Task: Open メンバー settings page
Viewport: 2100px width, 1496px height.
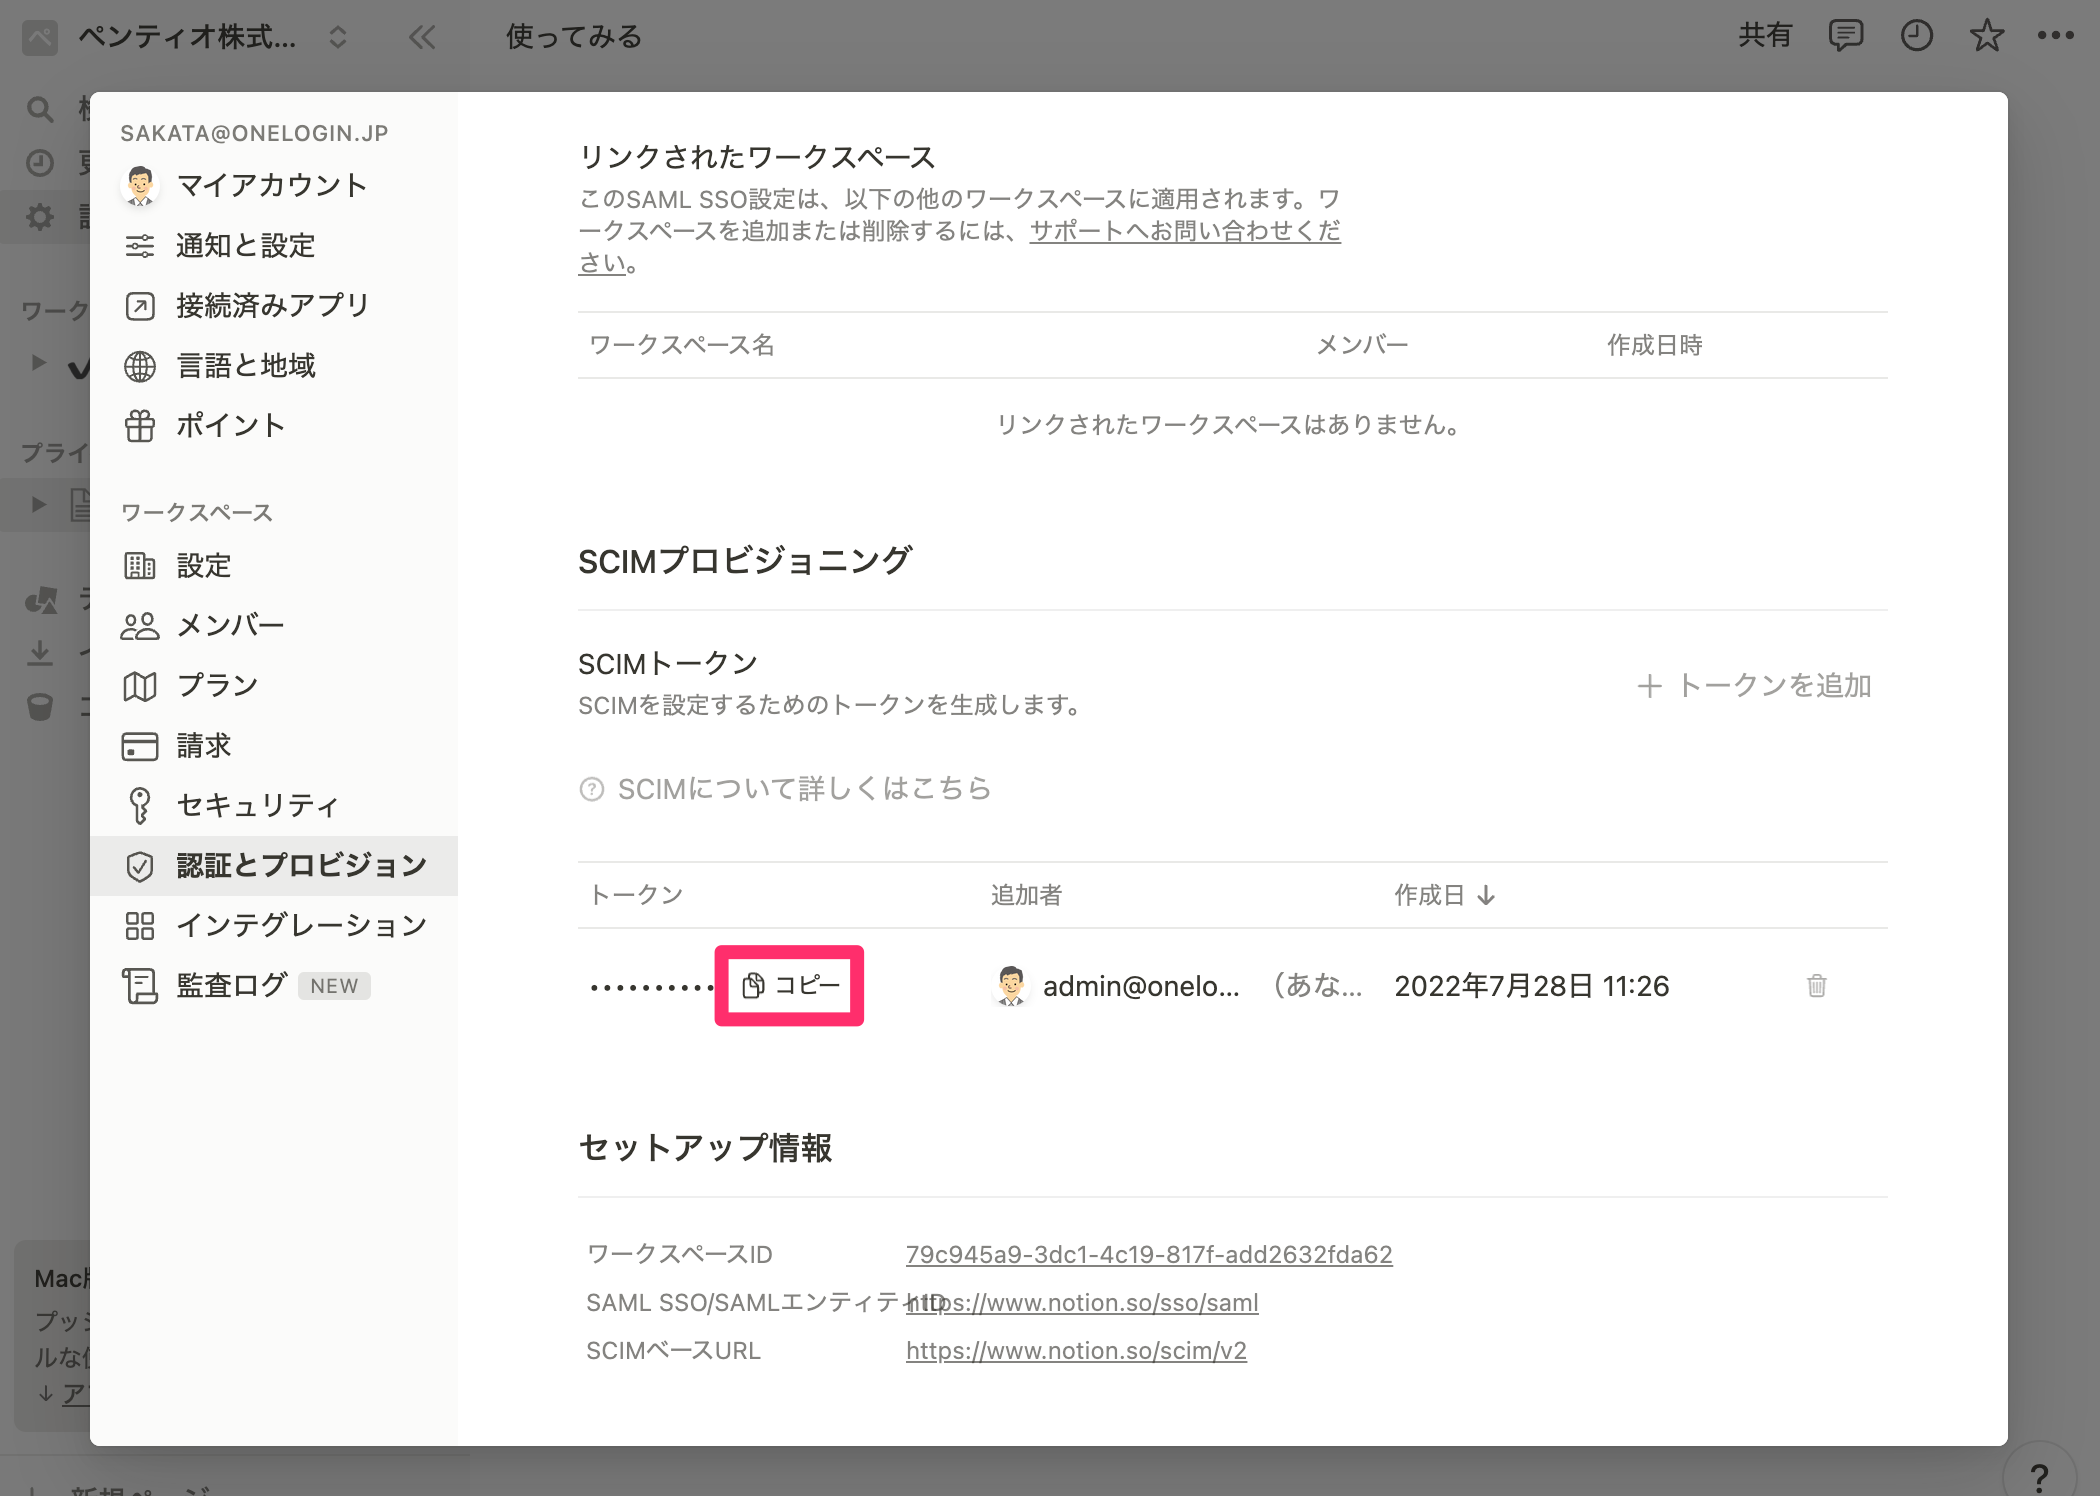Action: (273, 626)
